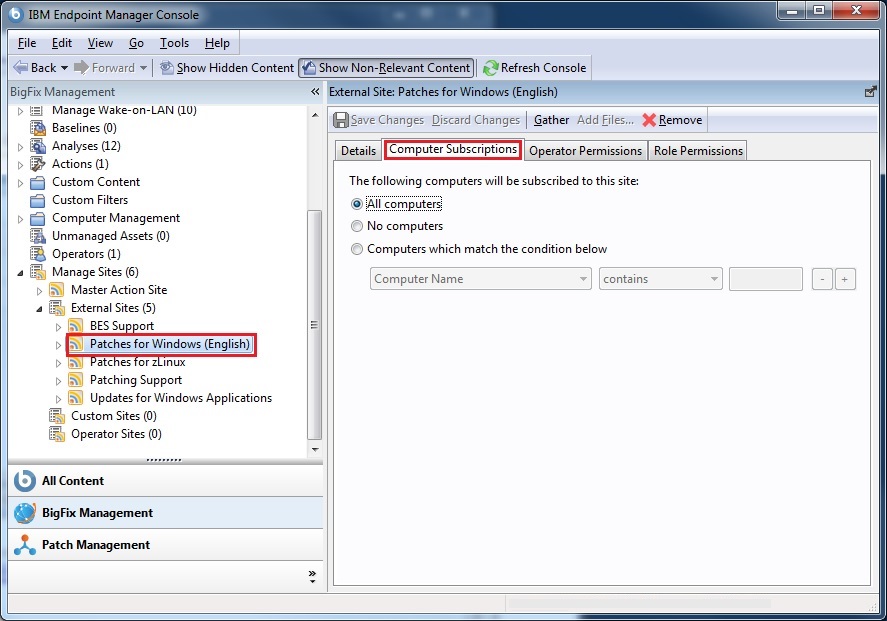The width and height of the screenshot is (887, 621).
Task: Click the Master Action Site feed icon
Action: coord(57,290)
